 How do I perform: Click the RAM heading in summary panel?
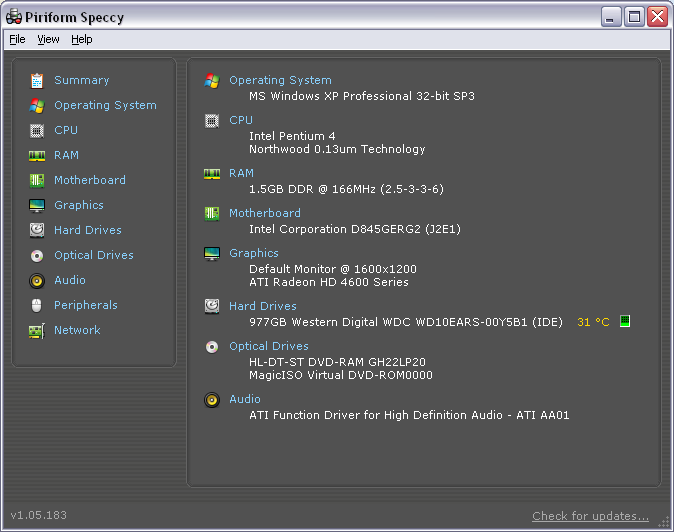pos(241,173)
